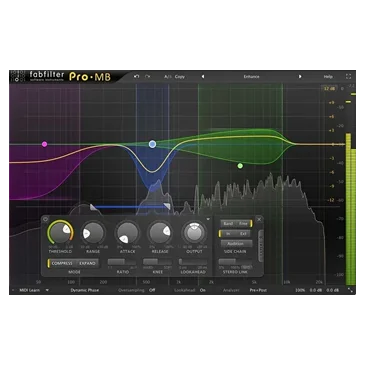
Task: Open the Enhance preset menu
Action: tap(251, 77)
